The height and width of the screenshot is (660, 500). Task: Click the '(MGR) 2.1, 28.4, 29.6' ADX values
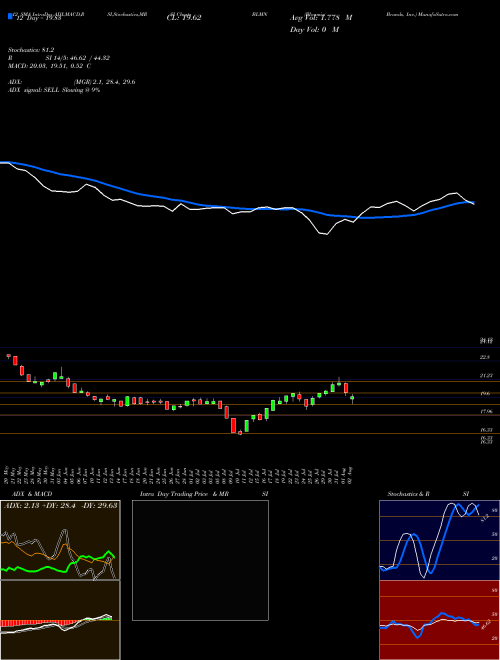[x=104, y=82]
